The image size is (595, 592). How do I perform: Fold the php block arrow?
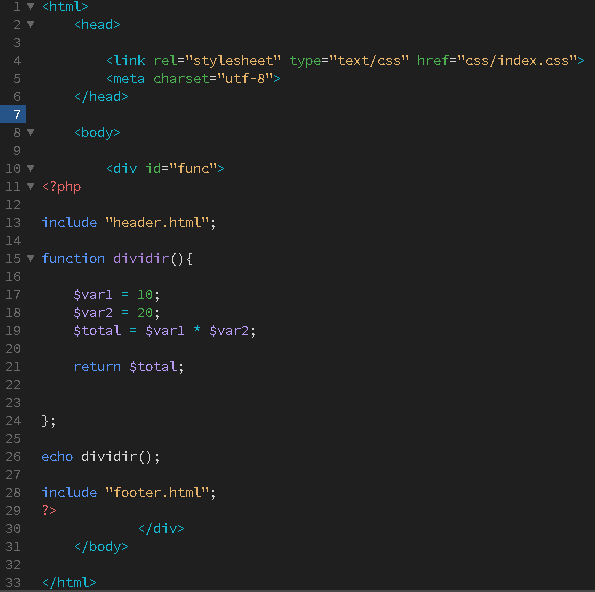(31, 186)
